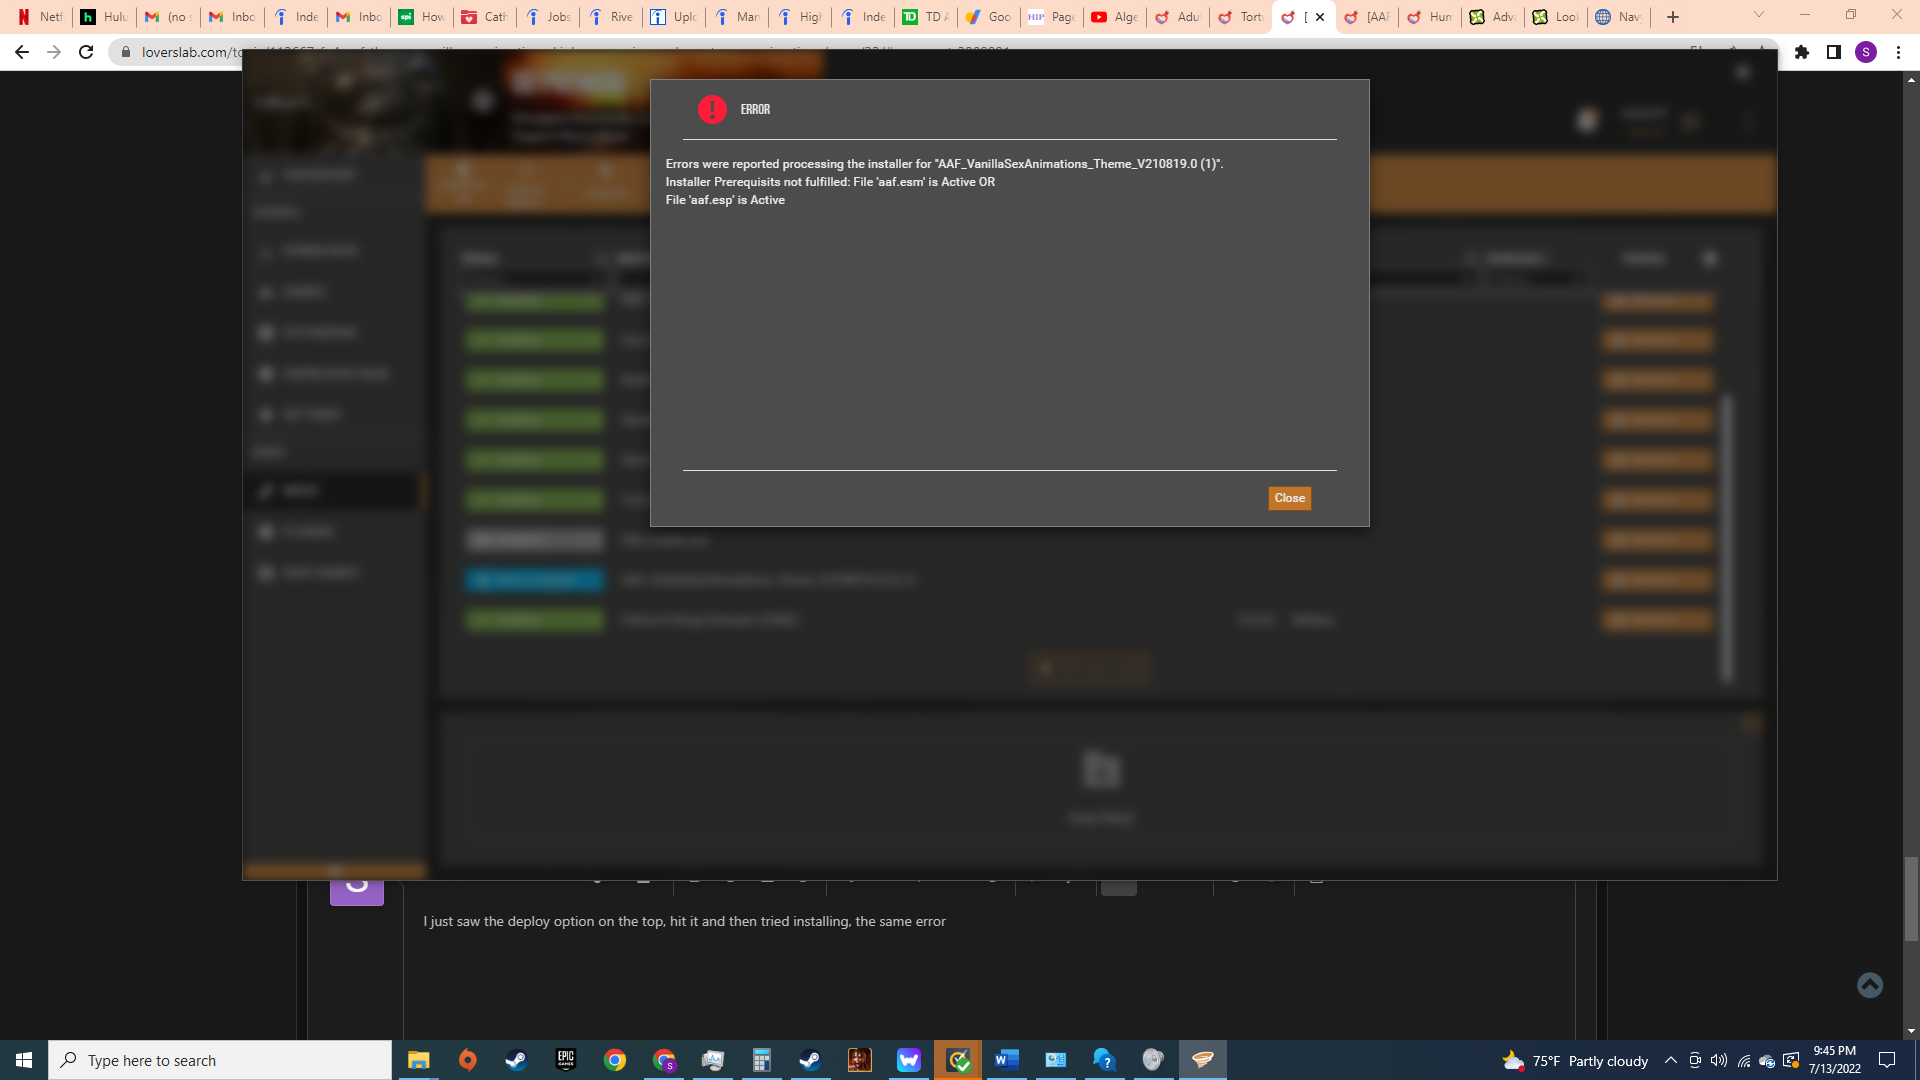Open the volume control in system tray
Viewport: 1920px width, 1080px height.
pyautogui.click(x=1718, y=1060)
